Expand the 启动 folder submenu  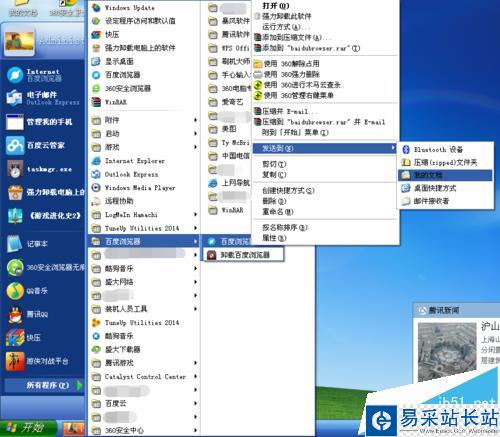pyautogui.click(x=144, y=134)
